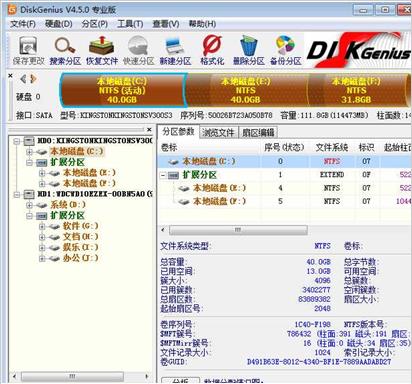Image resolution: width=412 pixels, height=384 pixels.
Task: Select 办公 (J:) partition in tree
Action: [x=80, y=258]
